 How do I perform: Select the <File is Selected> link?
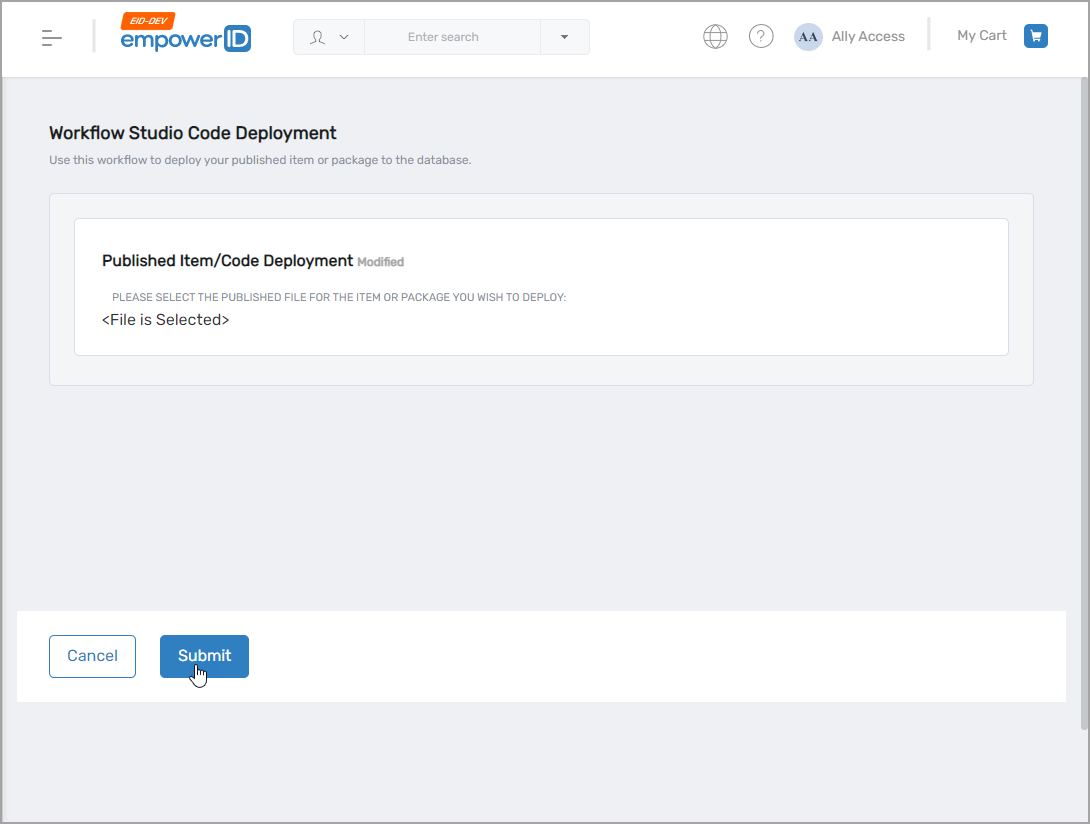tap(165, 319)
